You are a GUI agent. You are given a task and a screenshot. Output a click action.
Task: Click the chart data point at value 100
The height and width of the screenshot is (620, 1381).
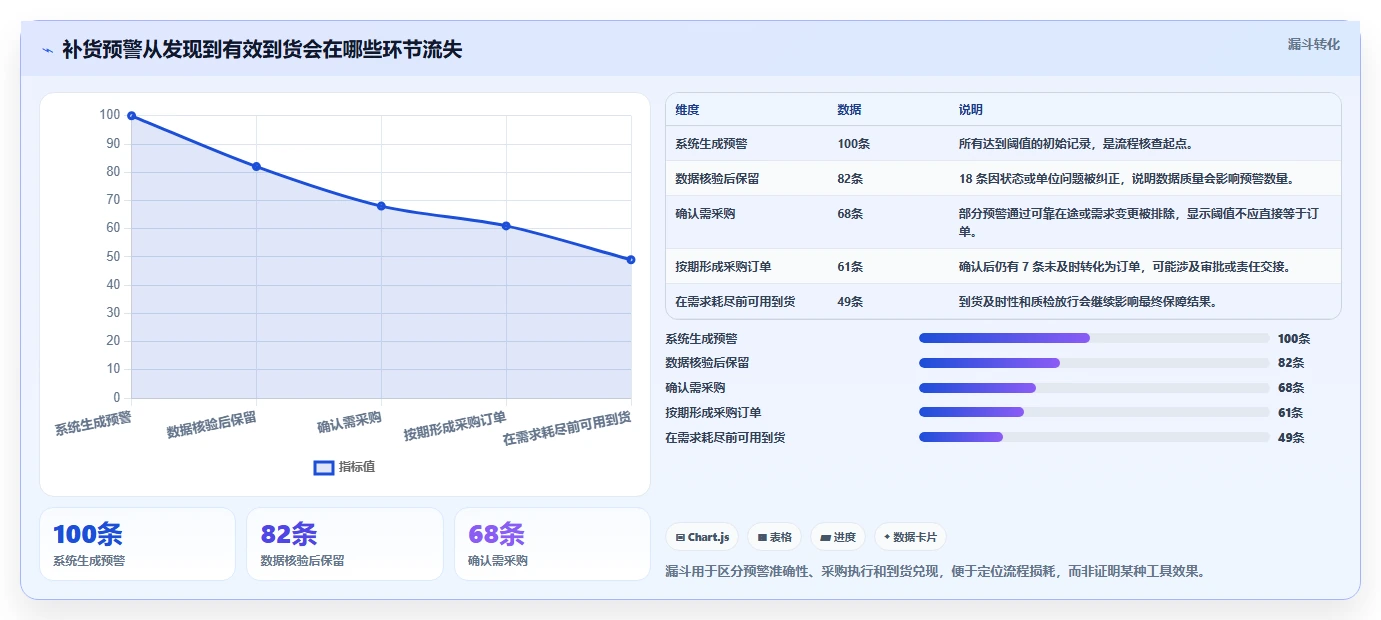[x=131, y=116]
